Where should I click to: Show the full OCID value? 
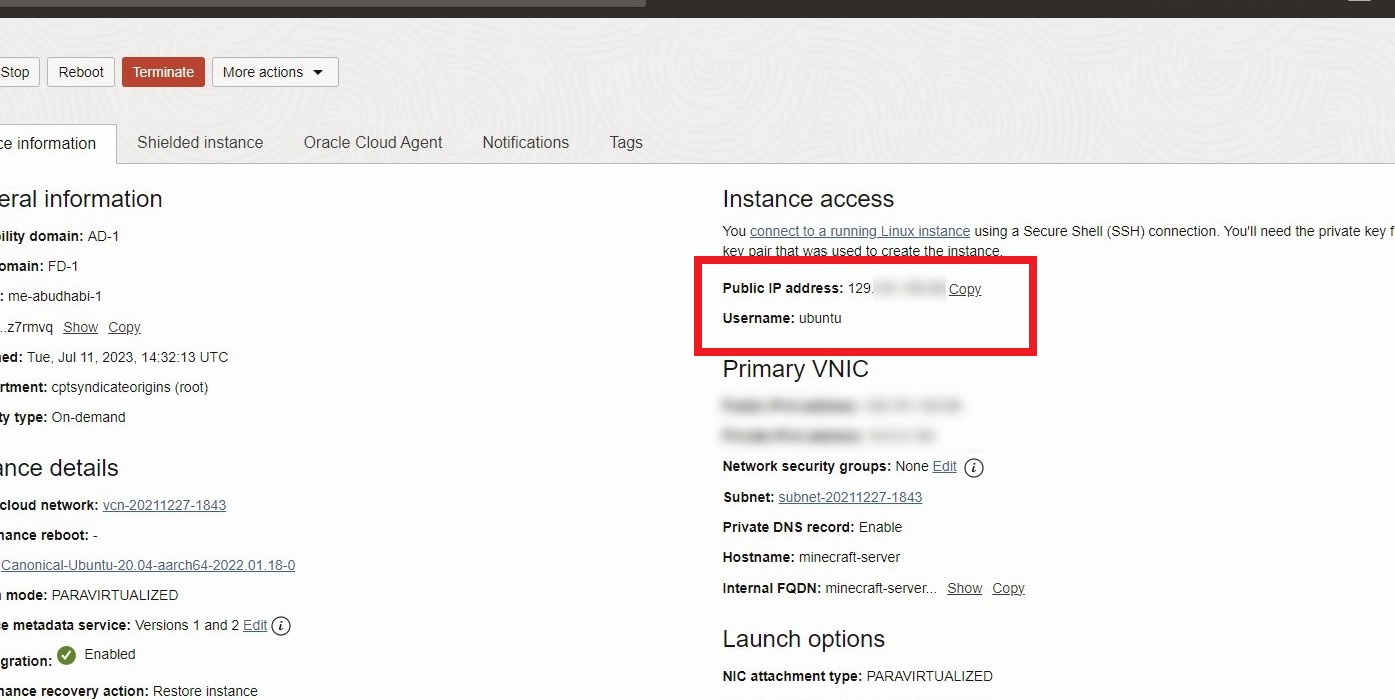tap(80, 327)
